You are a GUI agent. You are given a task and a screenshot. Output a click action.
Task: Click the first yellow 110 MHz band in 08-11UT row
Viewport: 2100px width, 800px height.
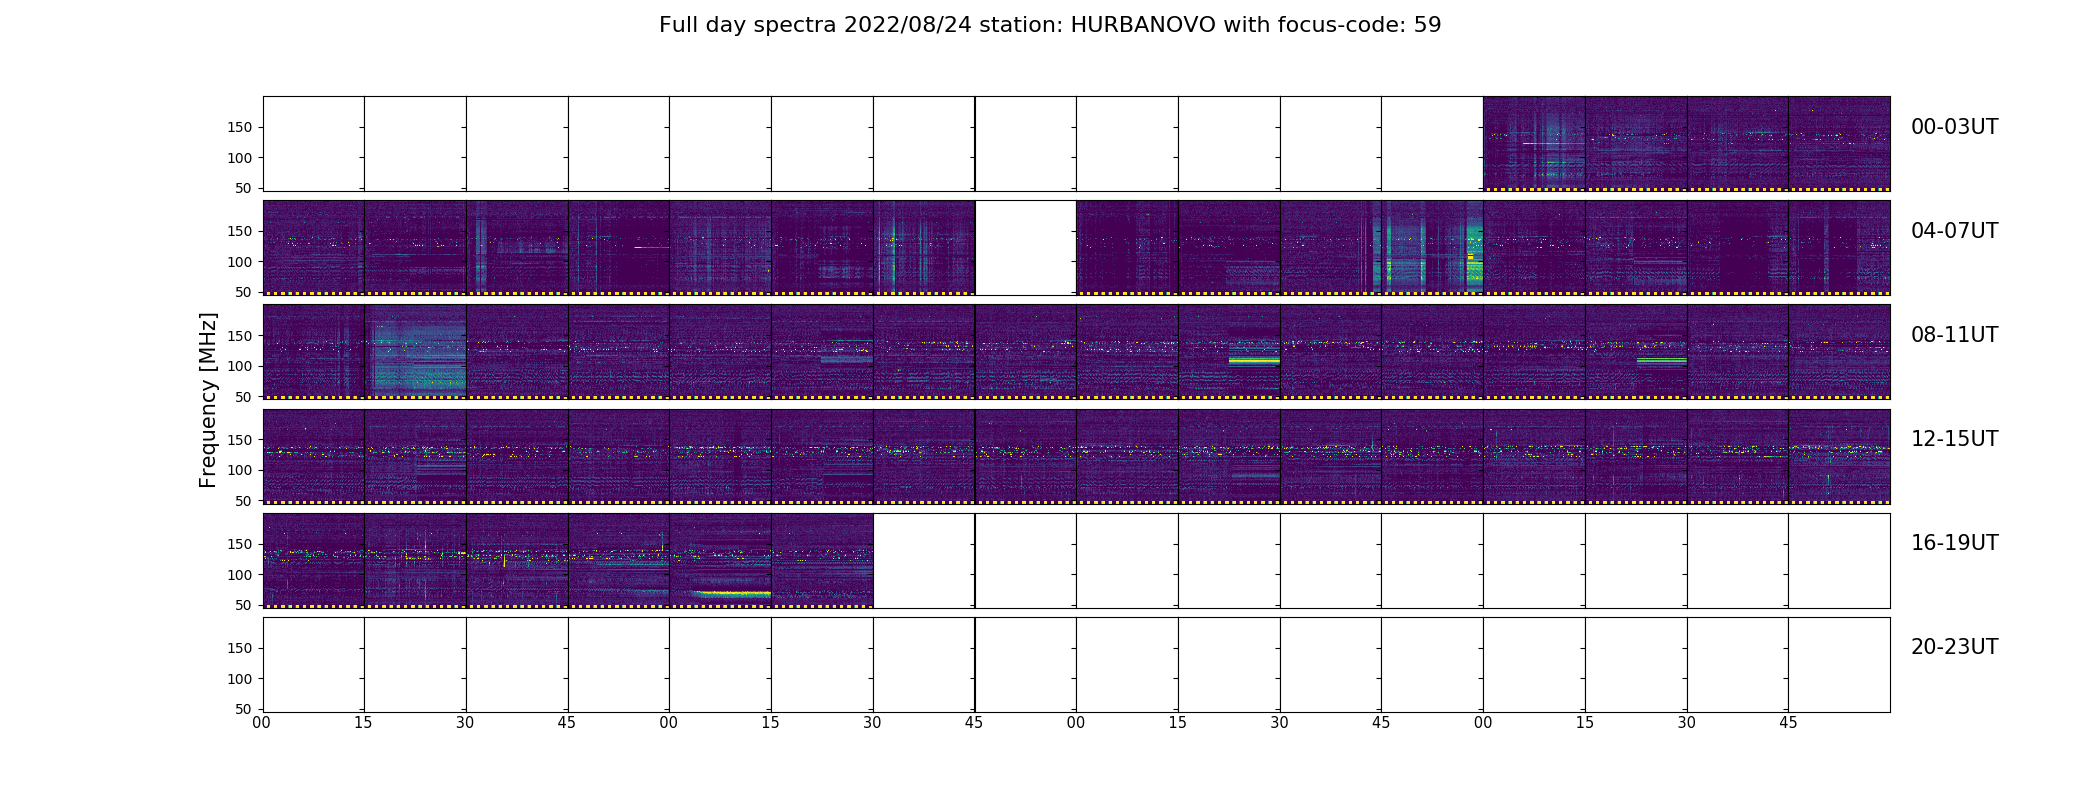click(x=1254, y=360)
